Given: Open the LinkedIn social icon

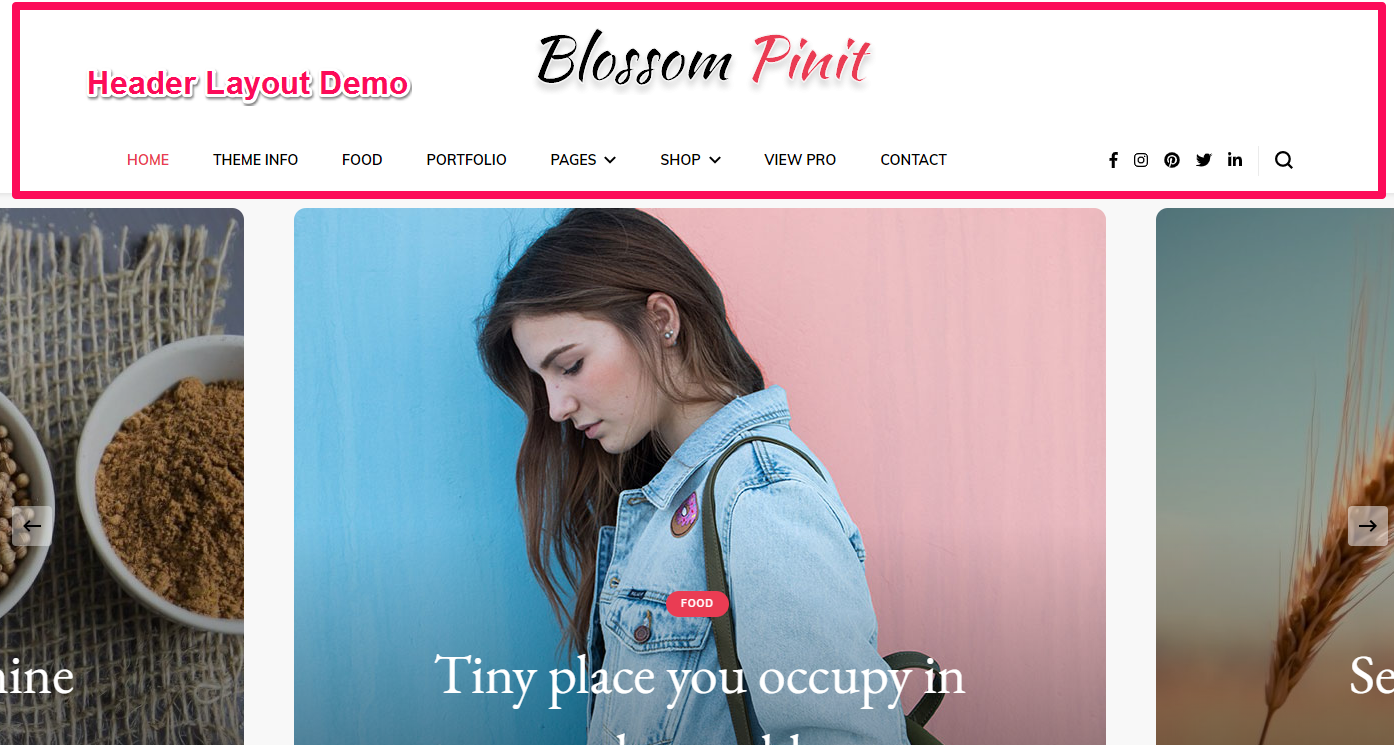Looking at the screenshot, I should click(1235, 160).
